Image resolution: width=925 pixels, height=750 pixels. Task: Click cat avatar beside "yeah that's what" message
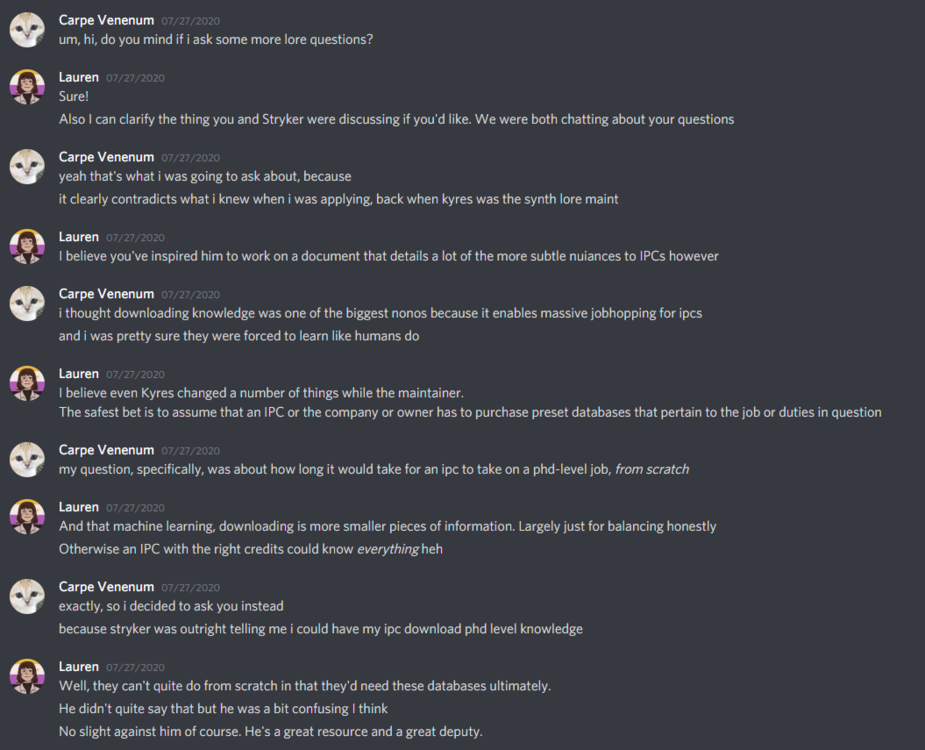(27, 167)
